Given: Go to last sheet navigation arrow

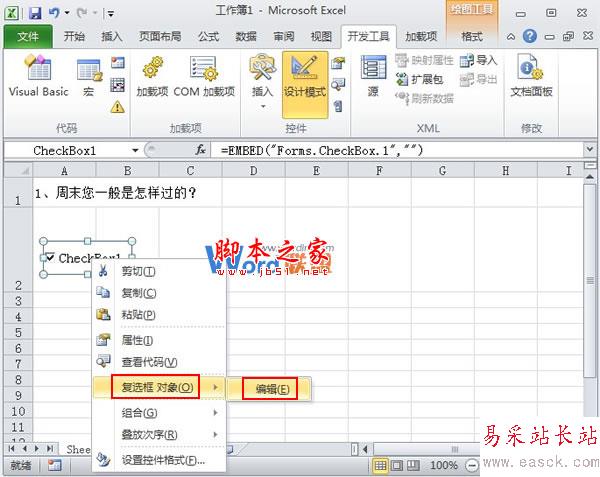Looking at the screenshot, I should click(x=50, y=448).
